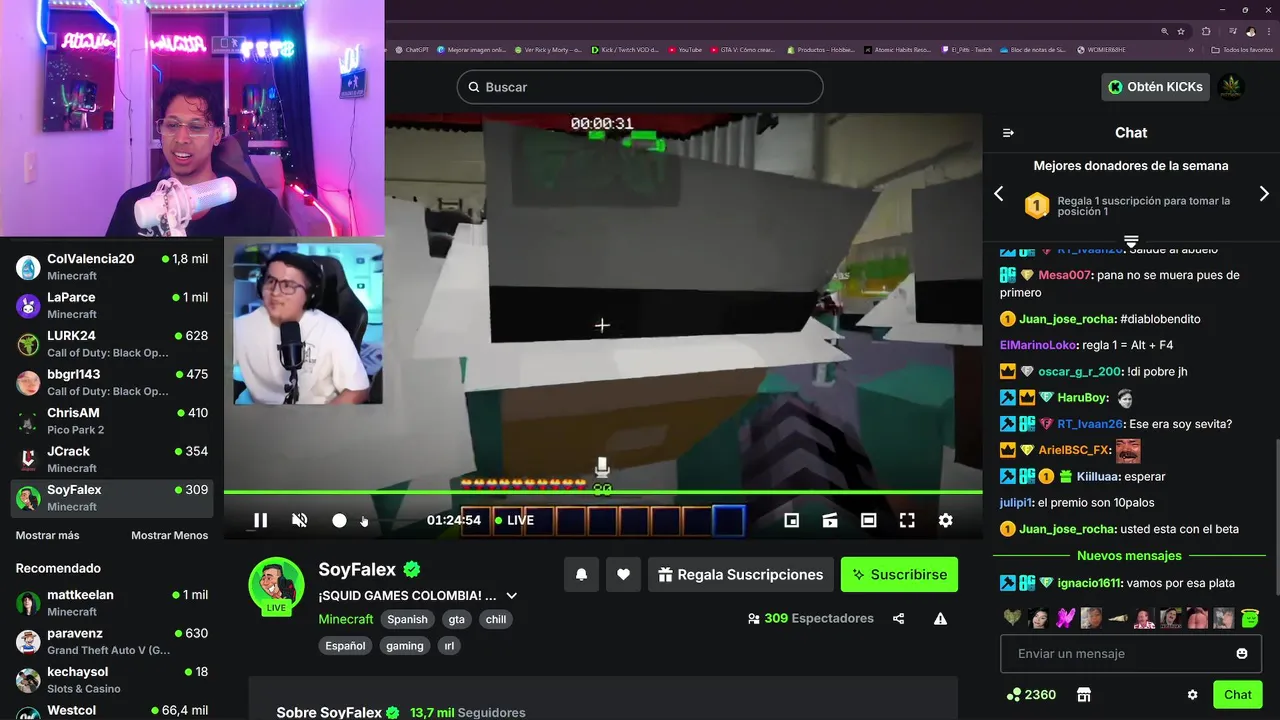This screenshot has height=720, width=1280.
Task: Click the Buscar search field
Action: pos(640,87)
